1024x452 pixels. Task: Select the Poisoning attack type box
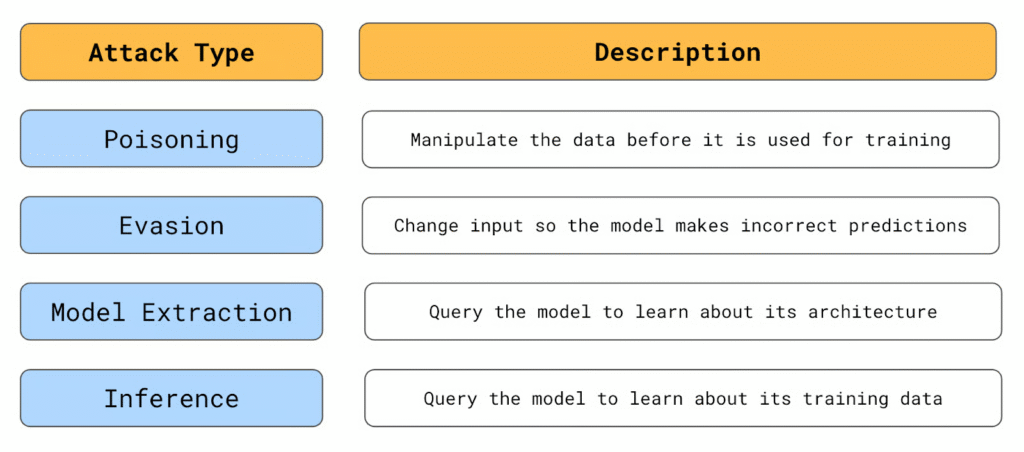click(171, 139)
